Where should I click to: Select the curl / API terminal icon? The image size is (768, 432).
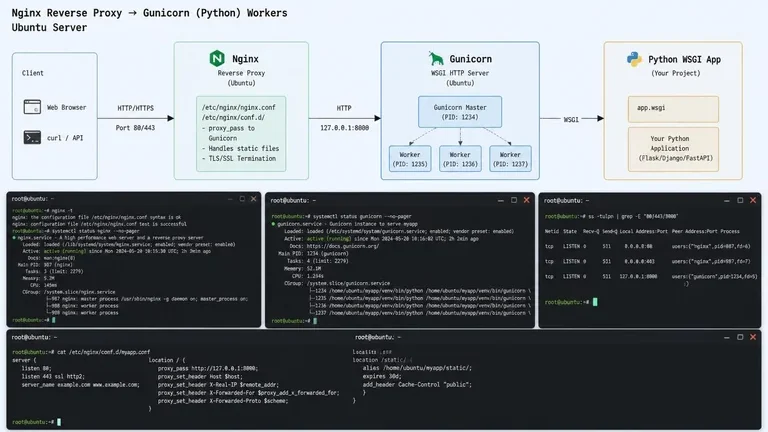point(32,137)
